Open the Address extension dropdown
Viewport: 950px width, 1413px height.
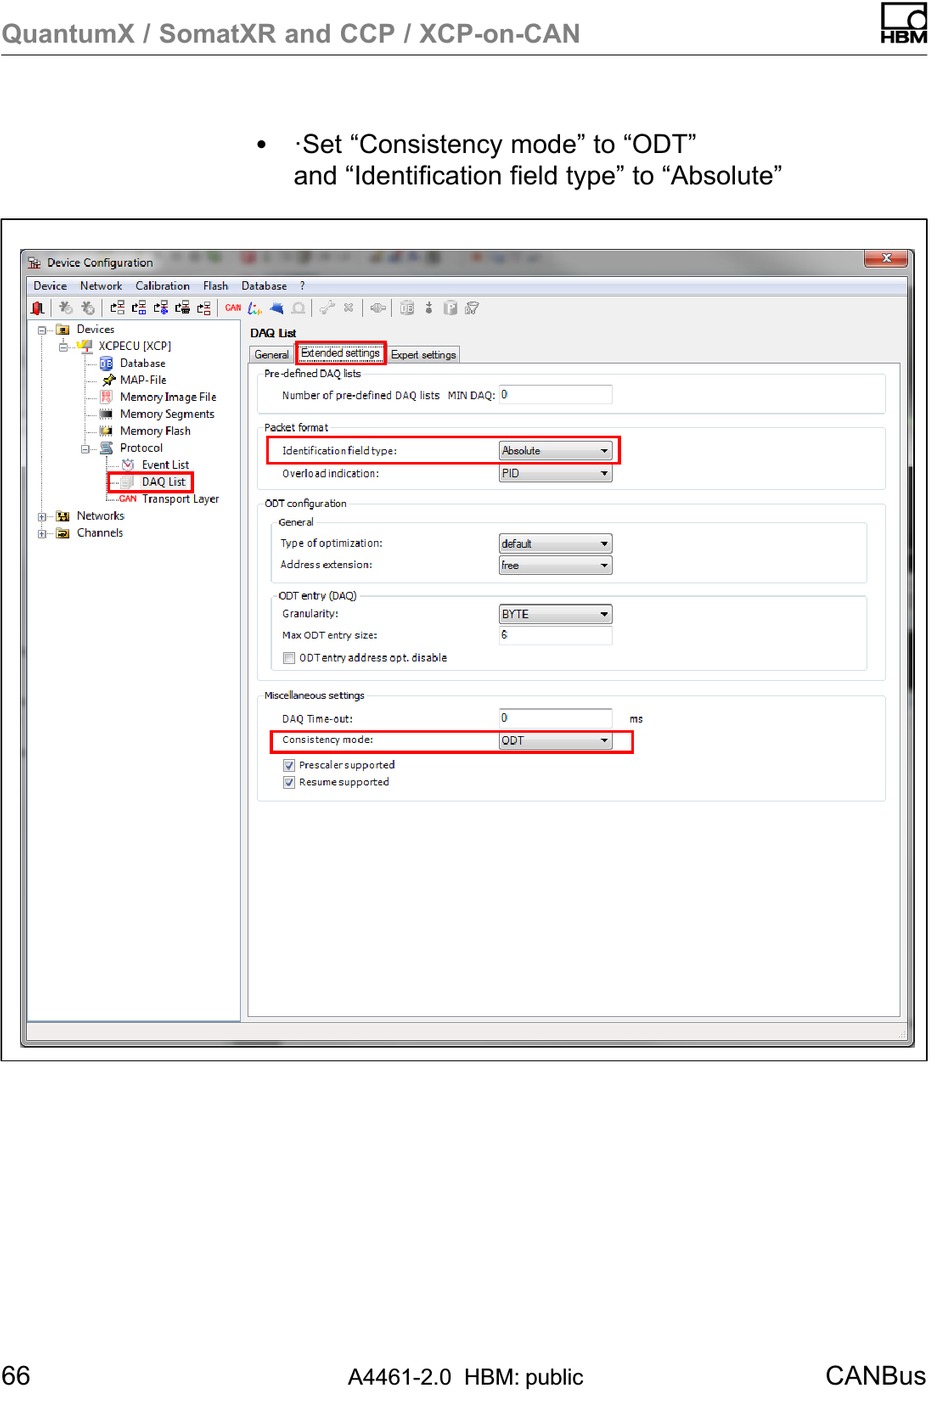click(555, 566)
